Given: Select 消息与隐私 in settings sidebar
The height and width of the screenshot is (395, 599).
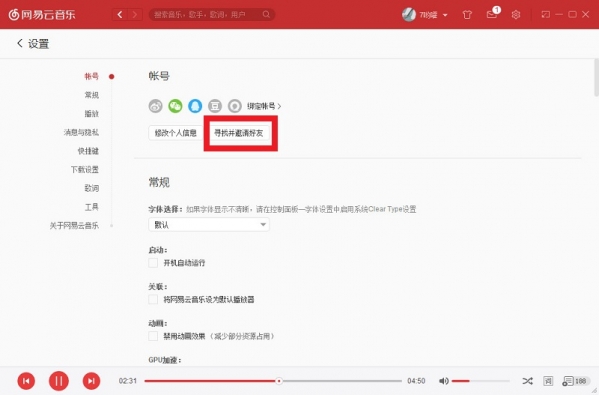Looking at the screenshot, I should 81,132.
